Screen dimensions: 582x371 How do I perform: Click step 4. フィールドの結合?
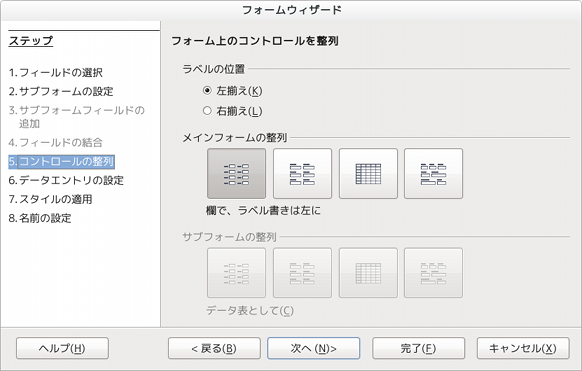point(55,142)
